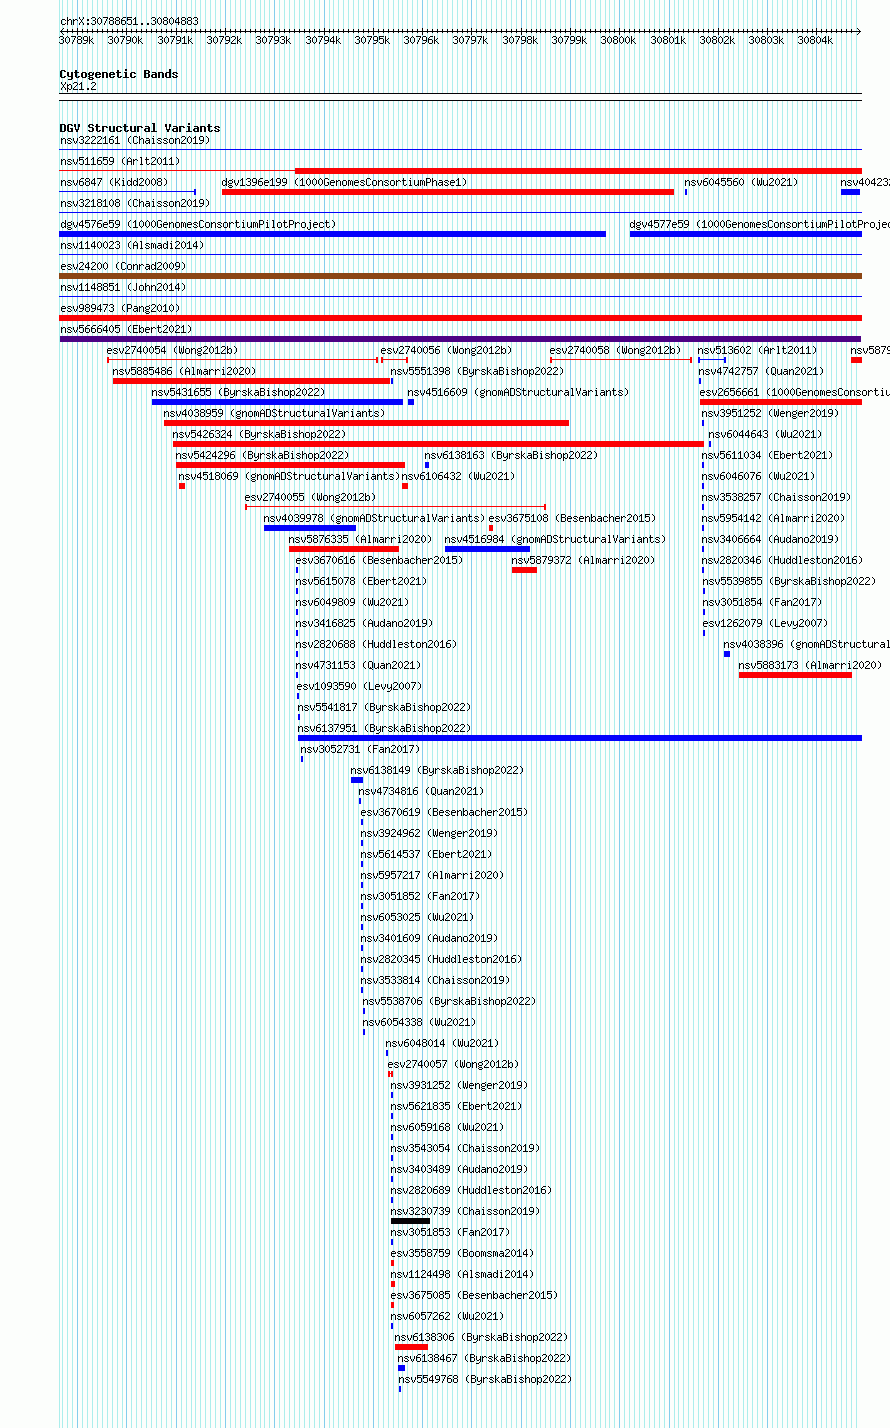Select nsv4731153 (Quan2021) label

[x=358, y=666]
